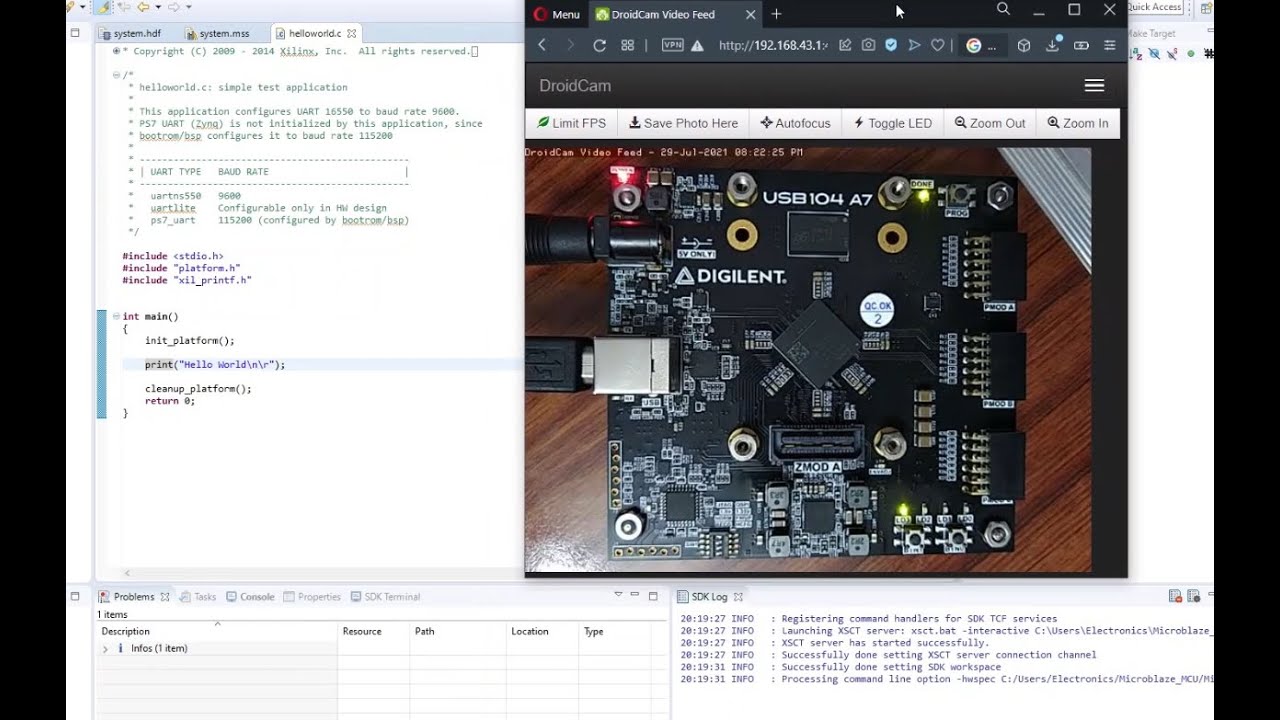The image size is (1280, 720).
Task: Click the Limit FPS button
Action: point(571,123)
